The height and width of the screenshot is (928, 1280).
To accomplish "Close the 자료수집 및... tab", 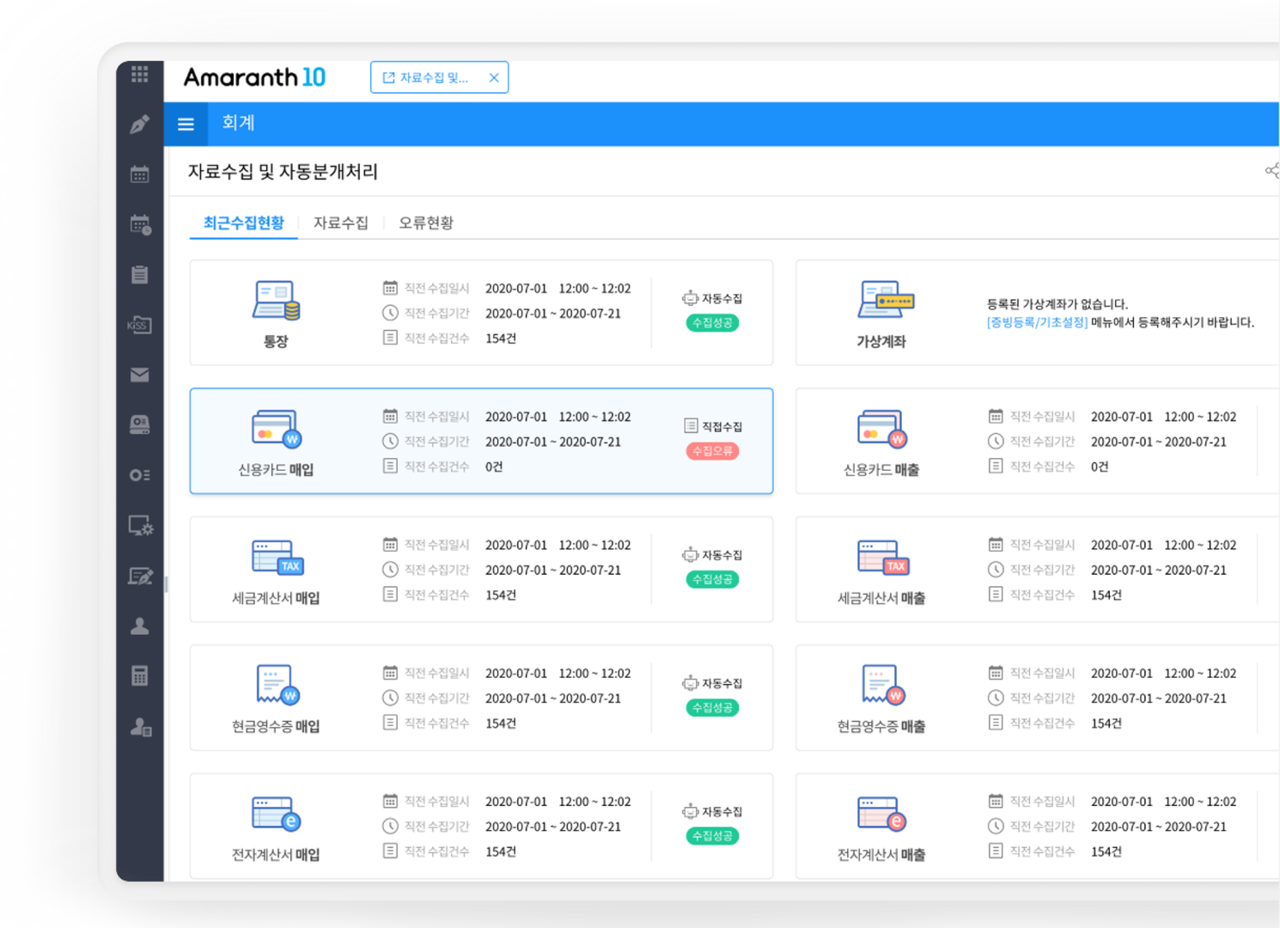I will (494, 77).
